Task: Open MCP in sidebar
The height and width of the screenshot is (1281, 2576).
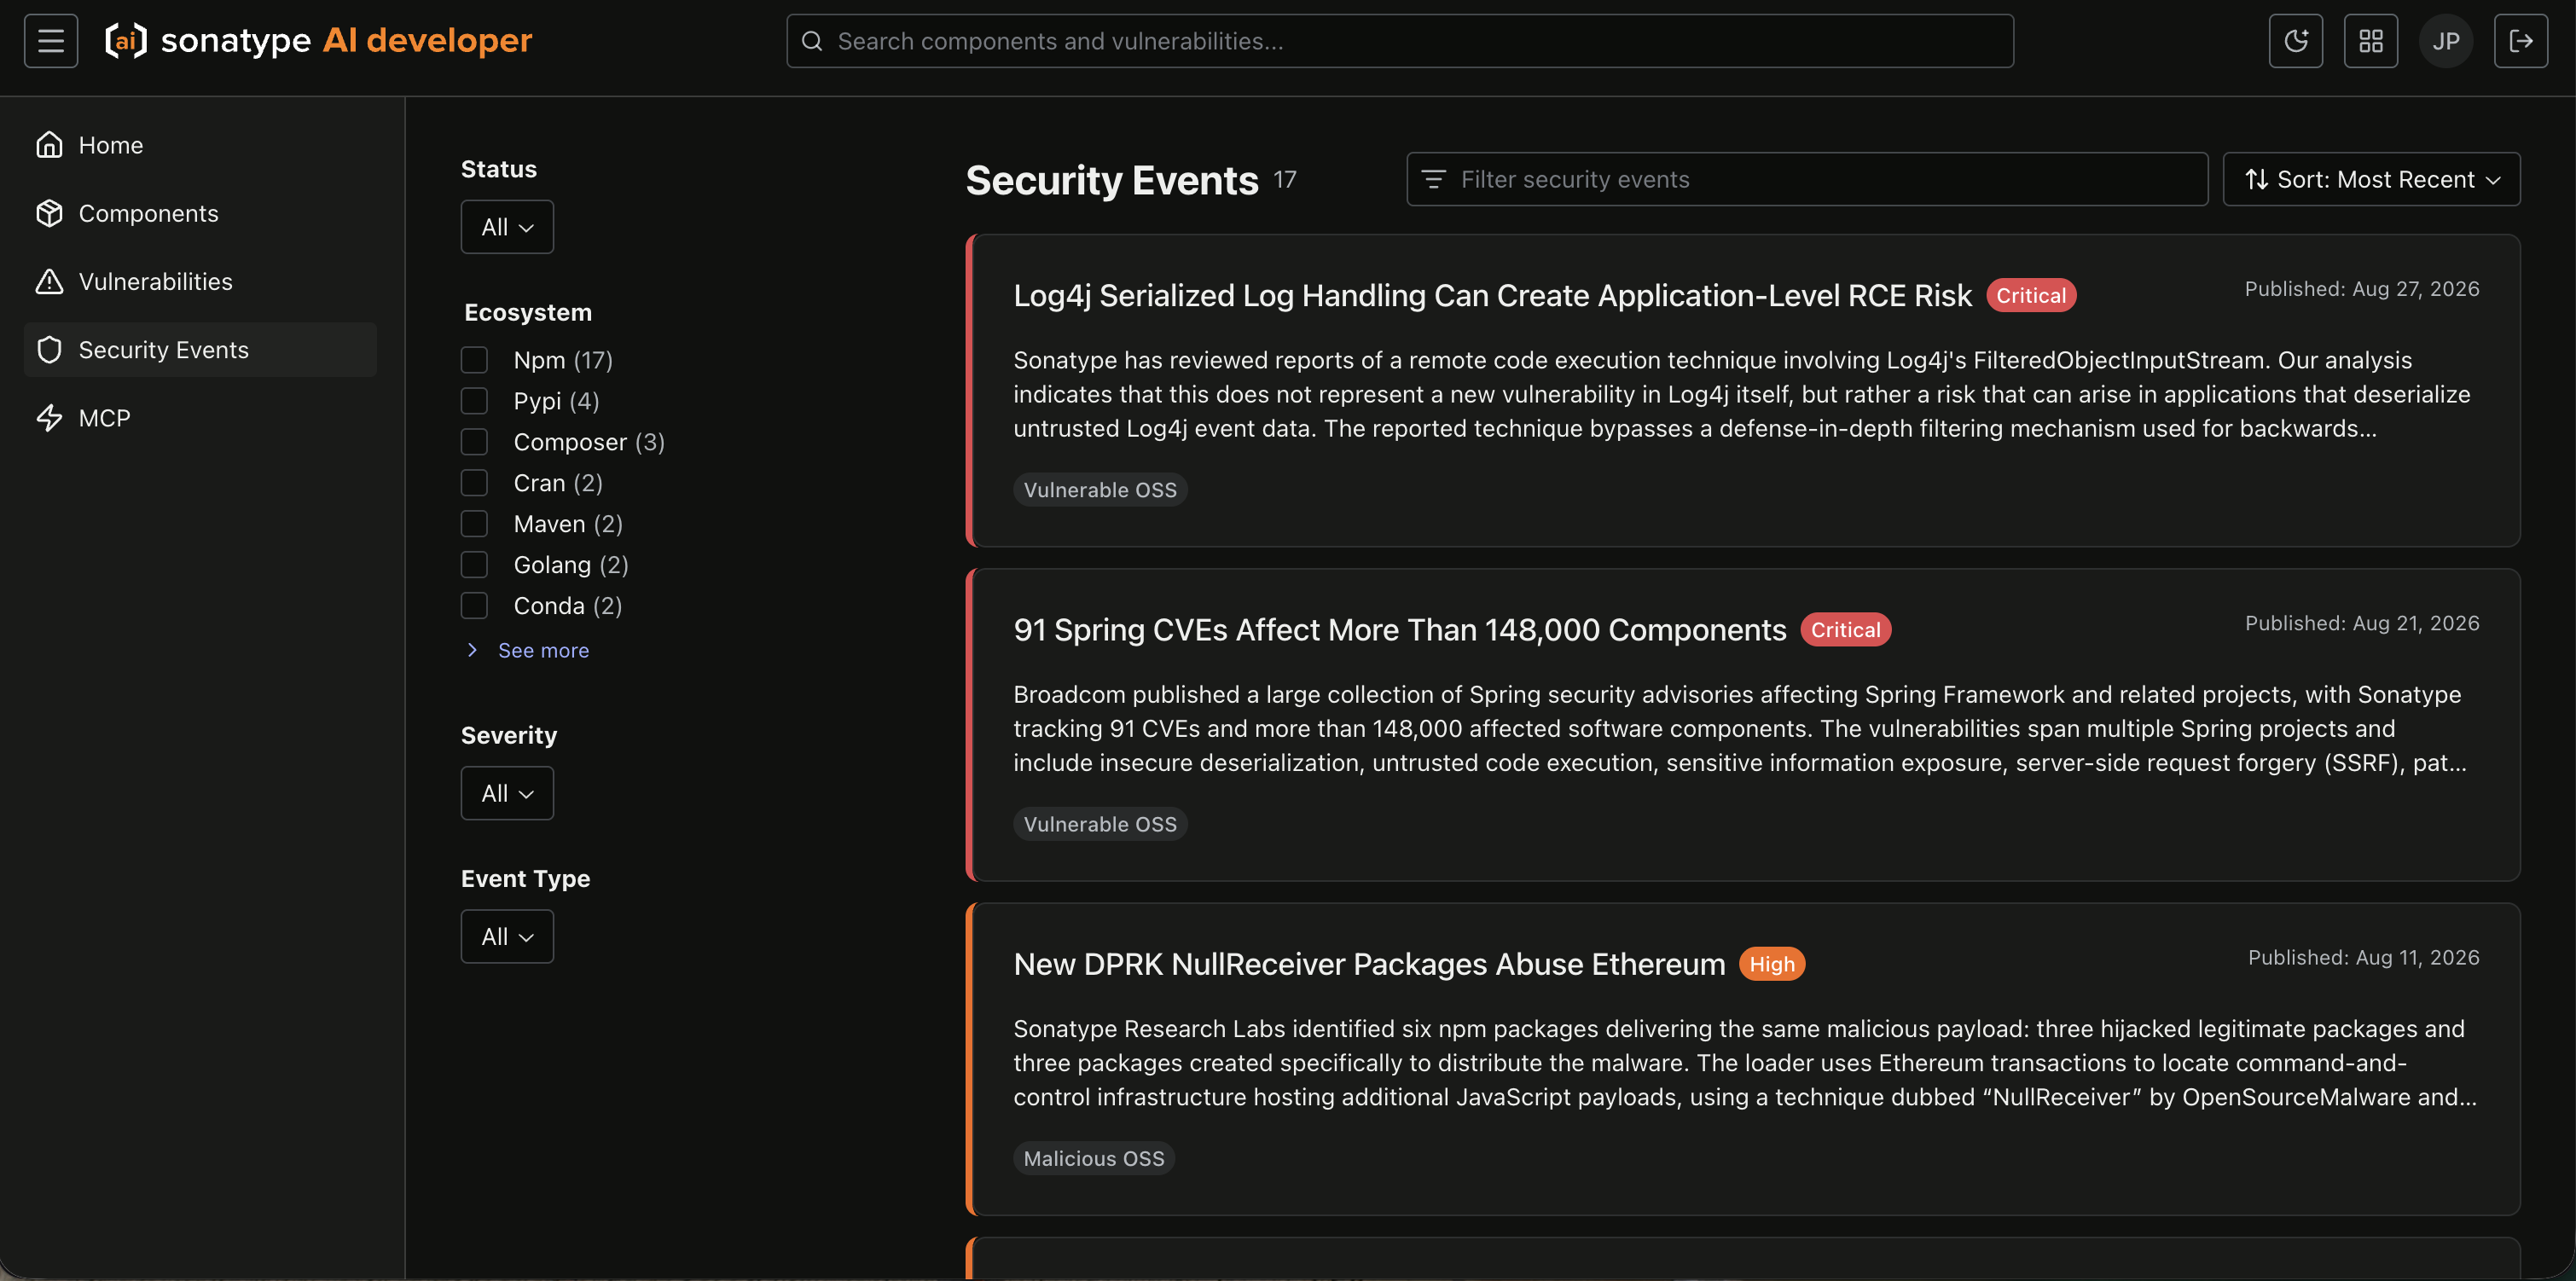Action: [x=200, y=417]
